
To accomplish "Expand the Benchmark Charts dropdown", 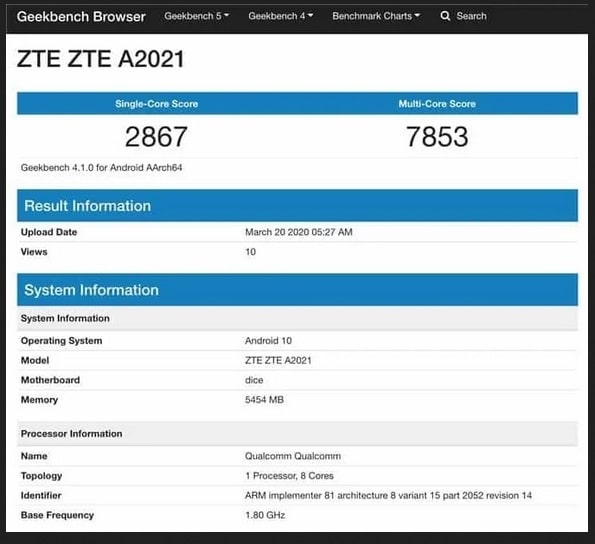I will coord(376,16).
